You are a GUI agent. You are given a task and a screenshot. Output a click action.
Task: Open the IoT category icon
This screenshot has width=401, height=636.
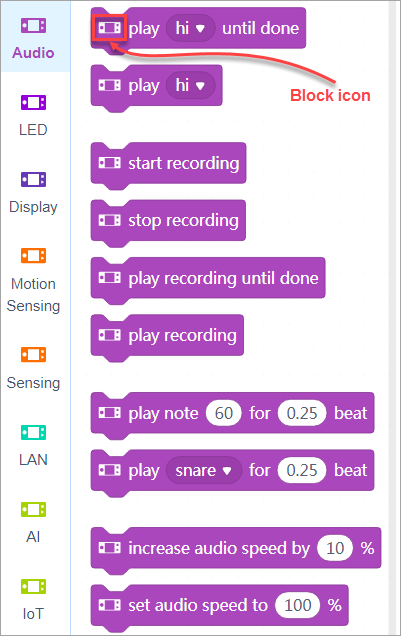click(33, 587)
